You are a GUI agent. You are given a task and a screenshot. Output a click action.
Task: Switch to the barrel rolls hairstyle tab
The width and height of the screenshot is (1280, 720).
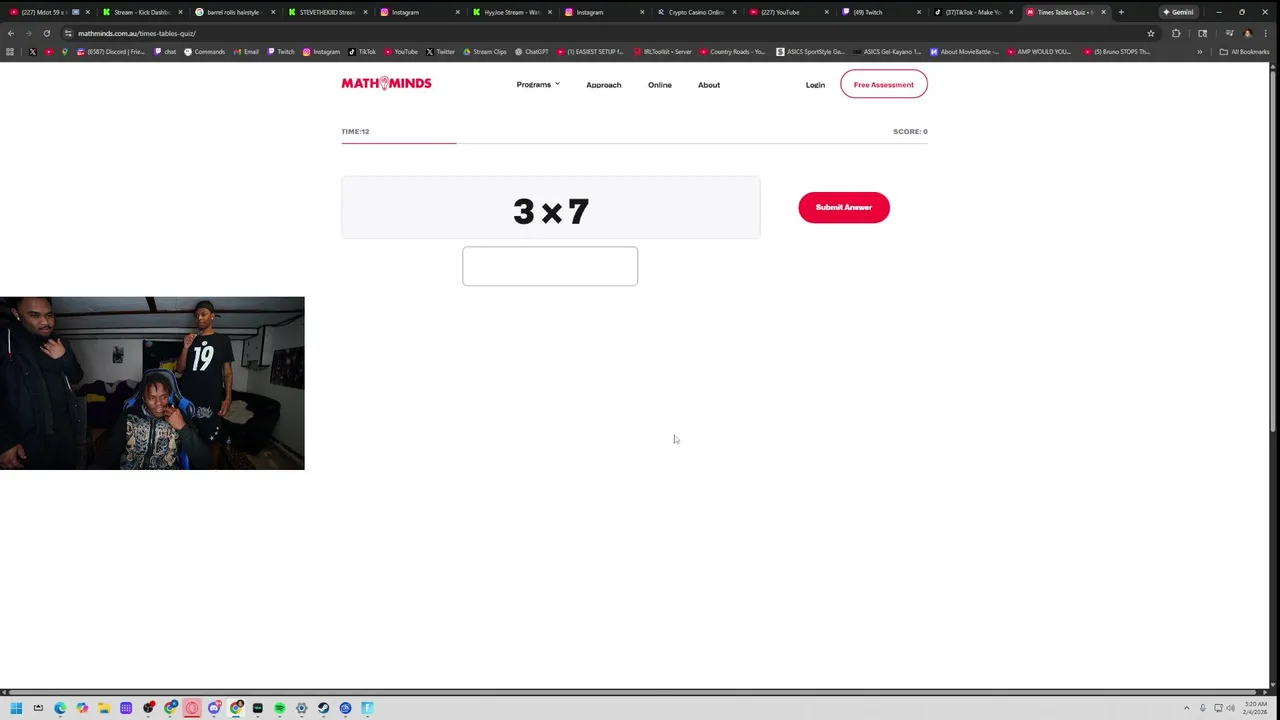click(x=233, y=12)
